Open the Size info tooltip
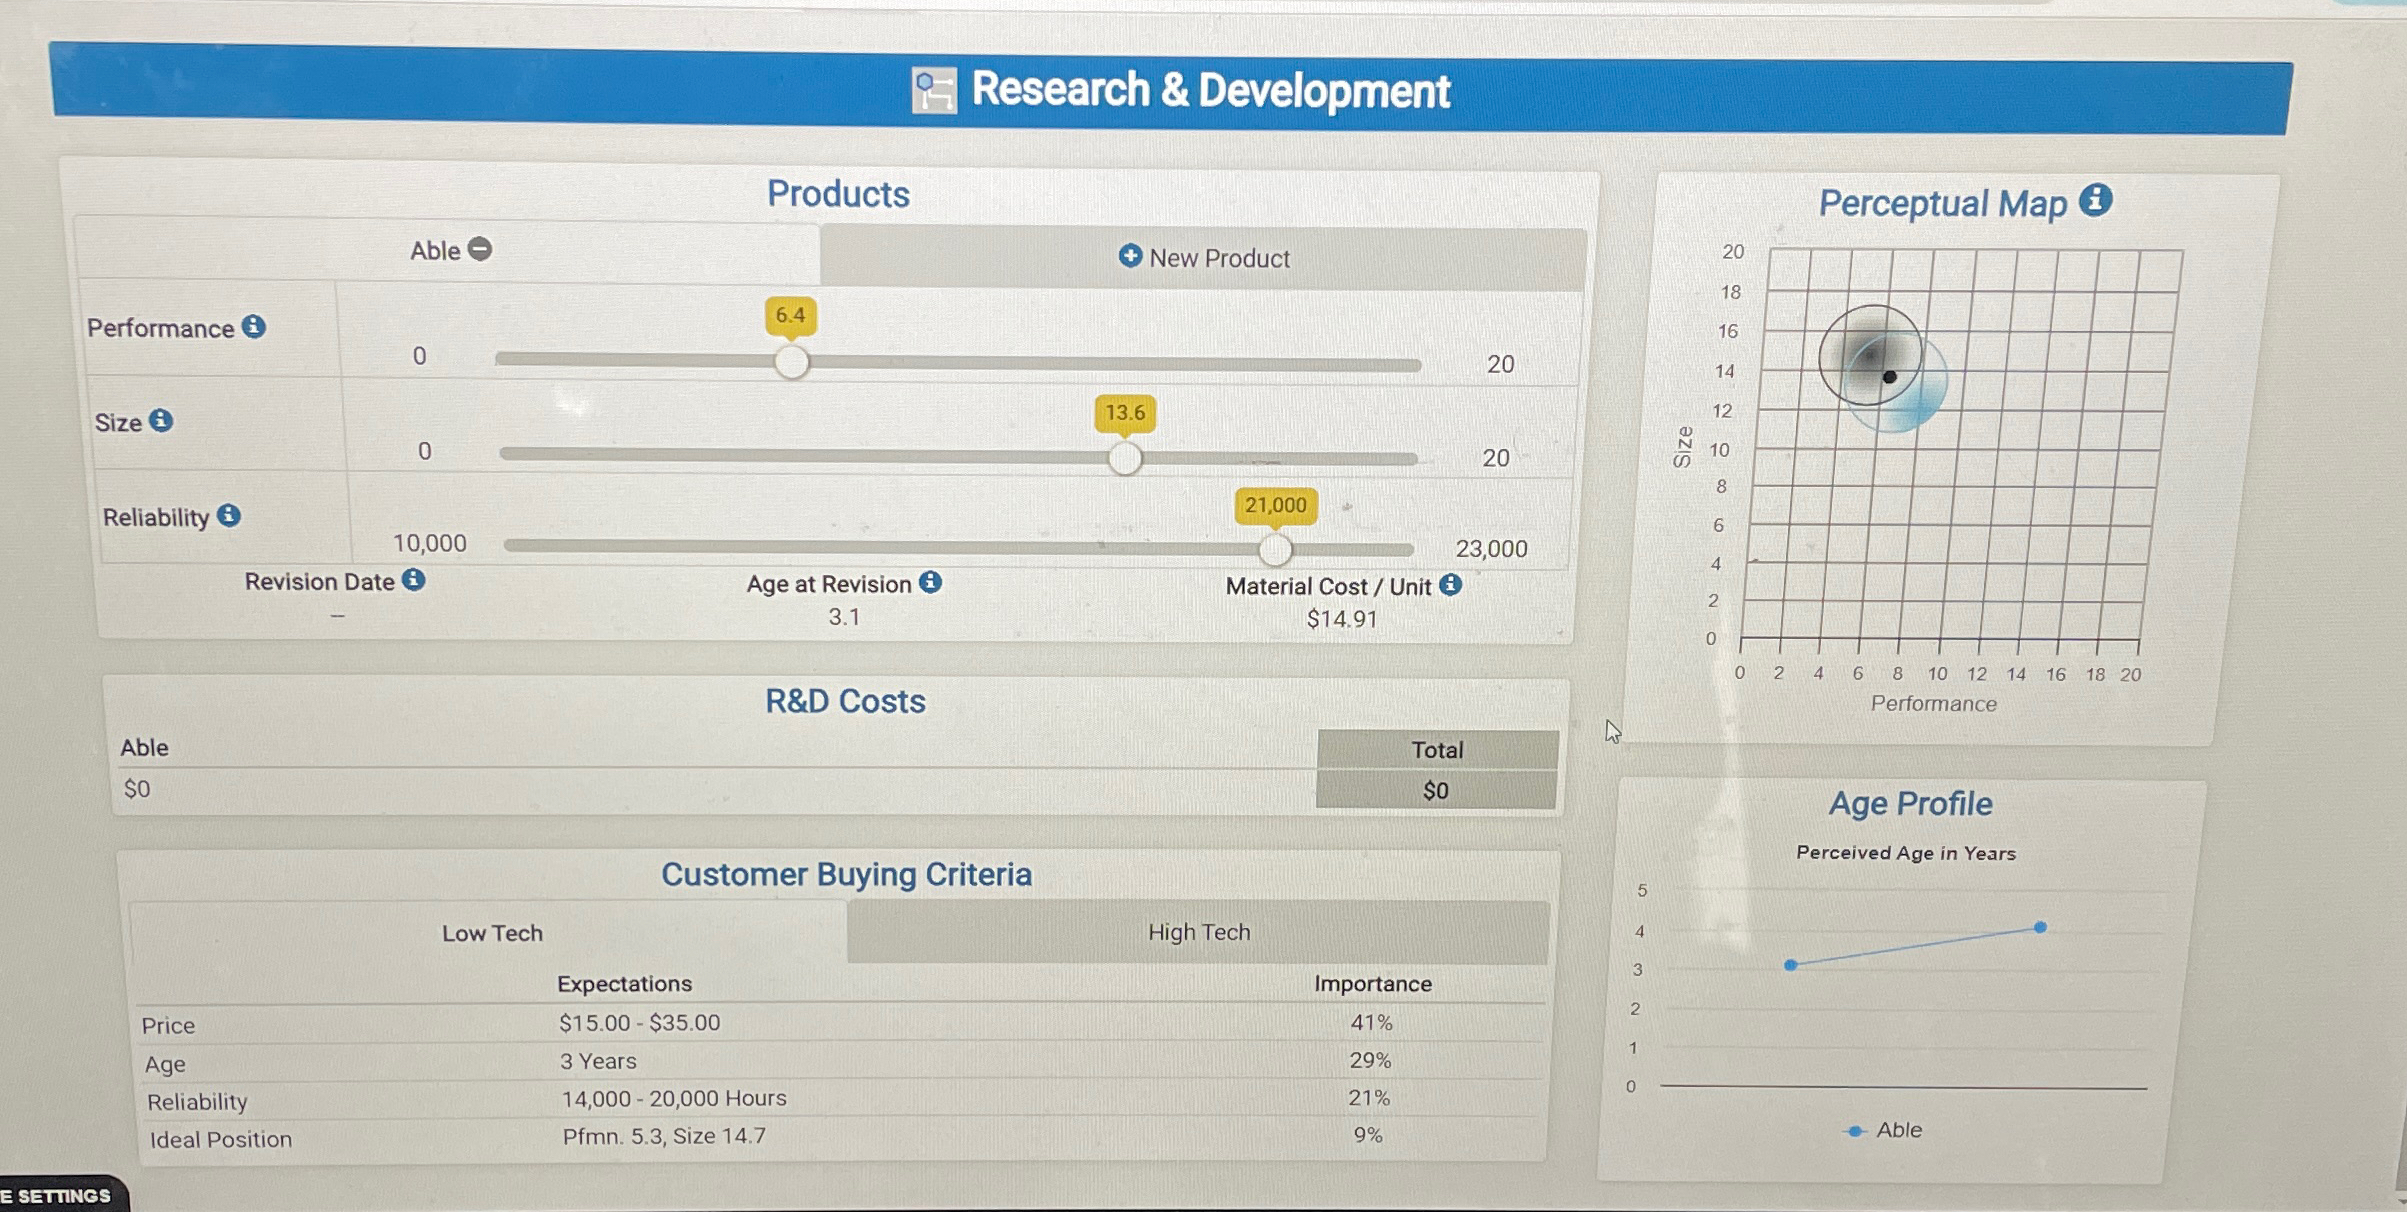 159,422
